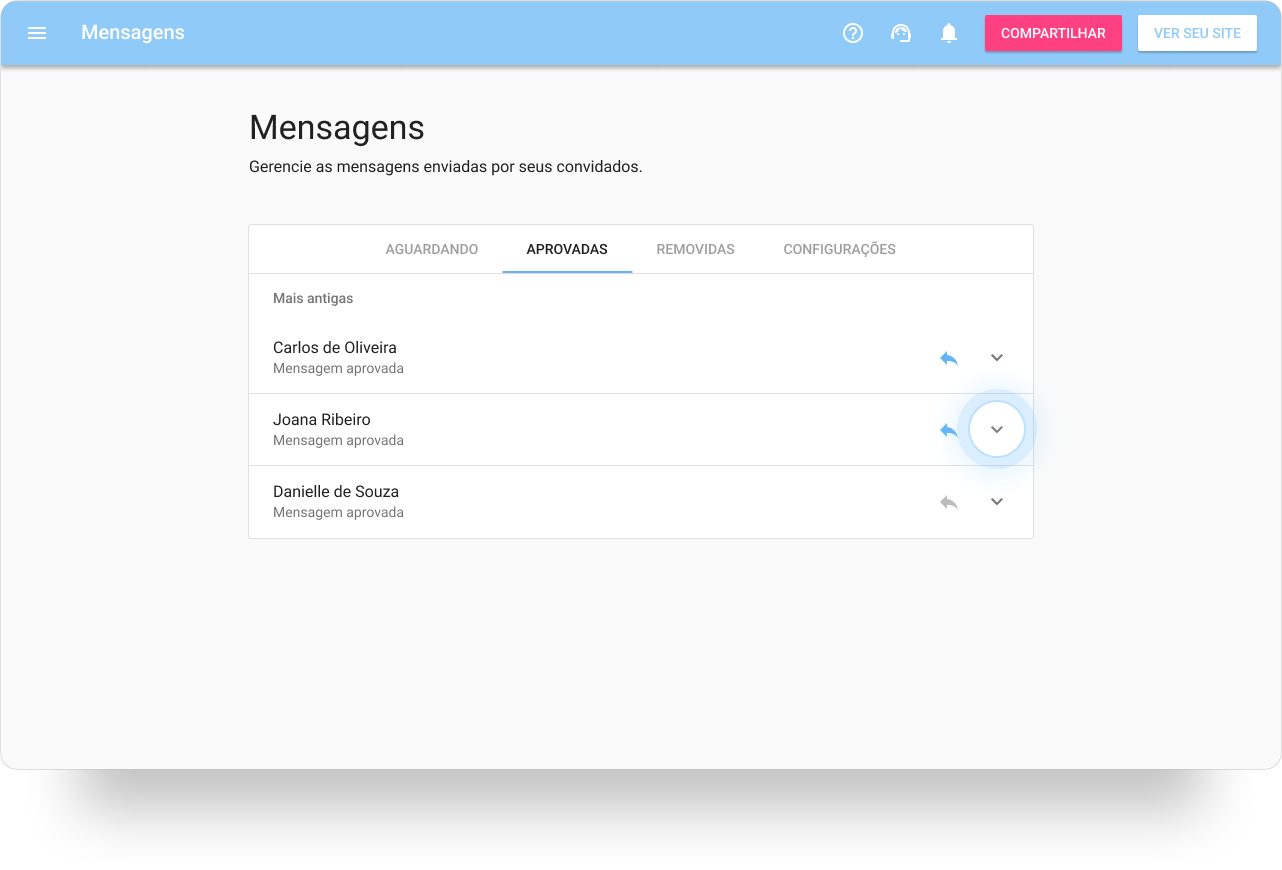Click greyed reply arrow for Danielle de Souza
The height and width of the screenshot is (870, 1282).
point(949,502)
